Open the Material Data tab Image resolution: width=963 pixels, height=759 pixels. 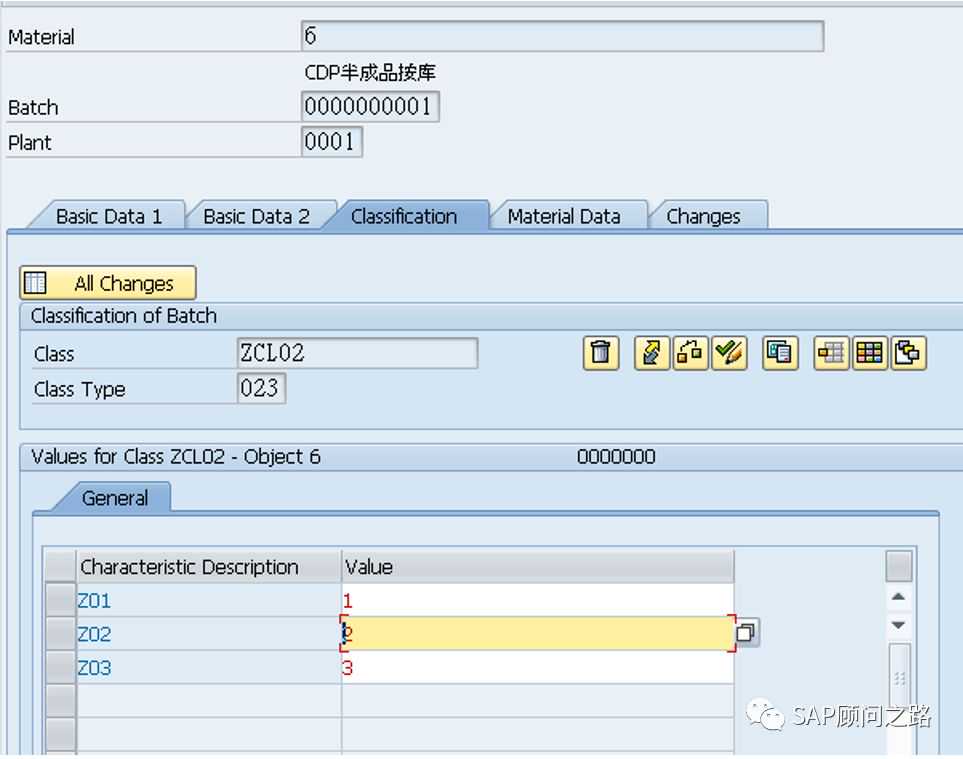click(563, 216)
